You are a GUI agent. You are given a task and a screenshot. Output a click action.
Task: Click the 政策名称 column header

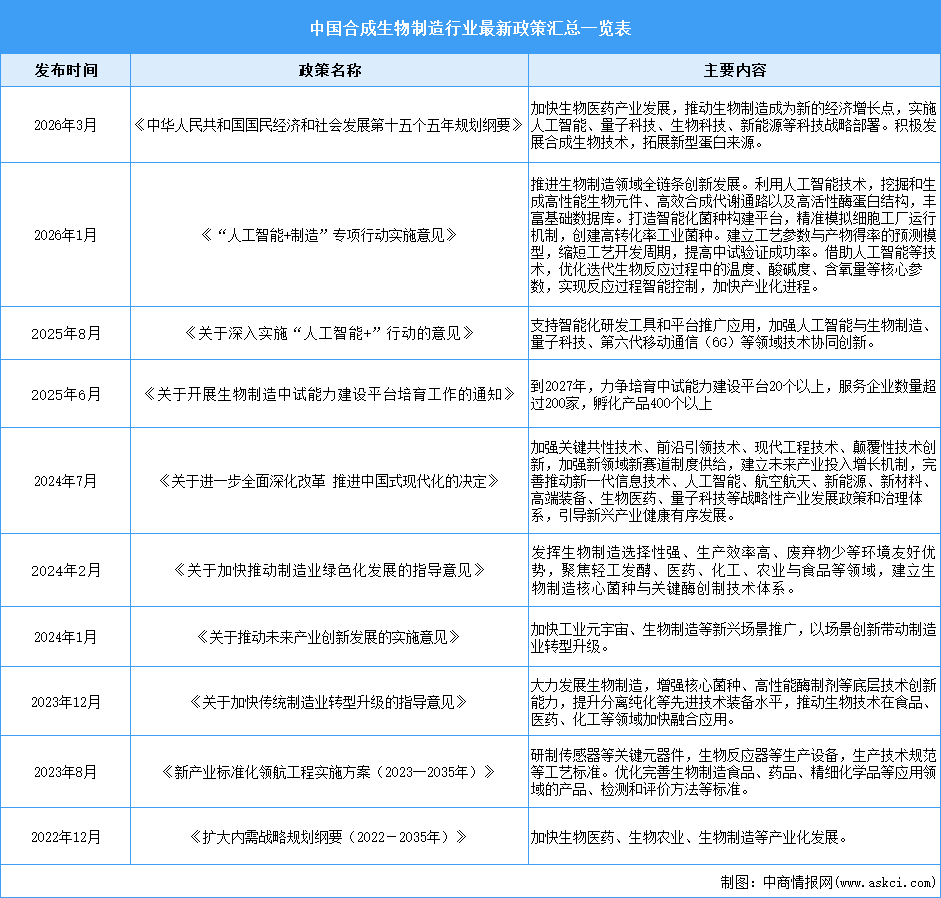click(x=329, y=70)
